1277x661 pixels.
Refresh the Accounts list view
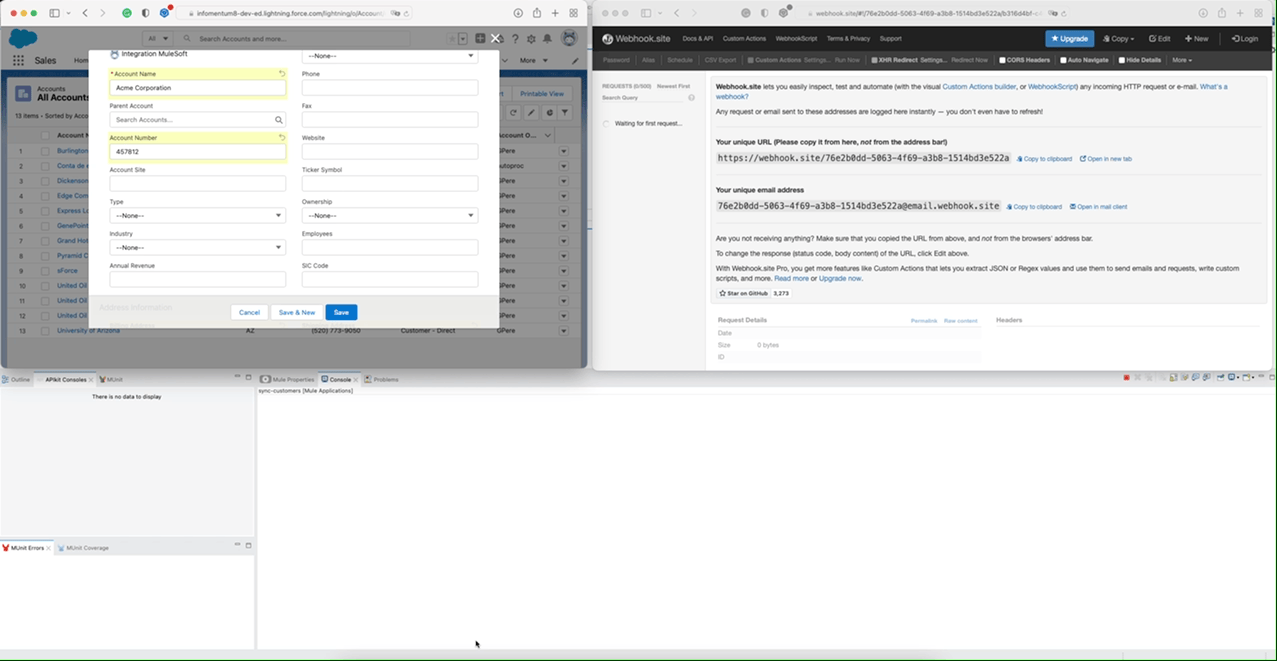[x=513, y=113]
